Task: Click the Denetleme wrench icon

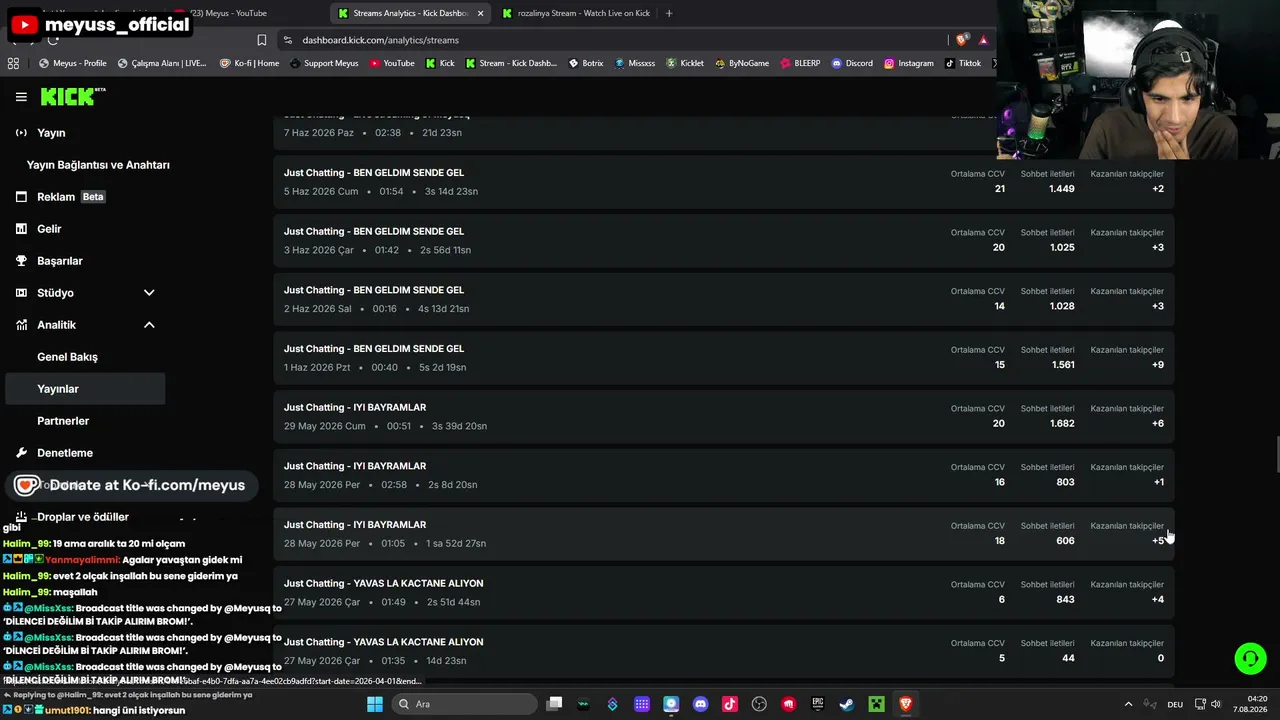Action: coord(21,453)
